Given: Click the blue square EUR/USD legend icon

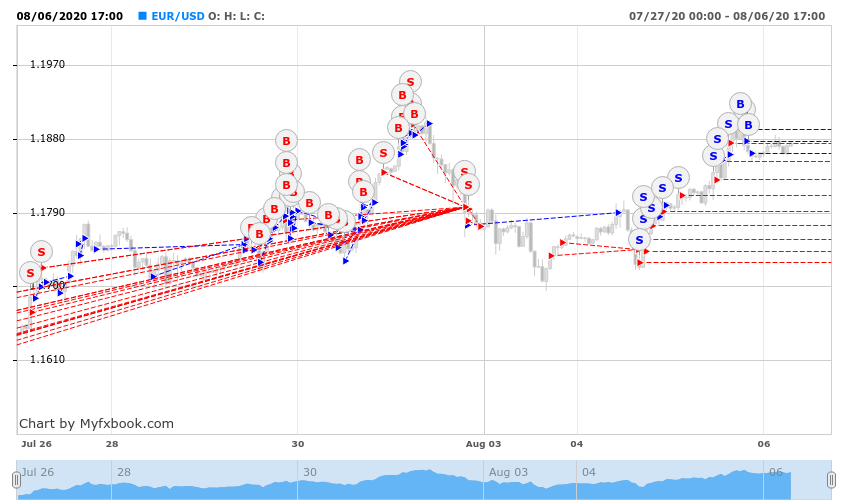Looking at the screenshot, I should (x=143, y=16).
